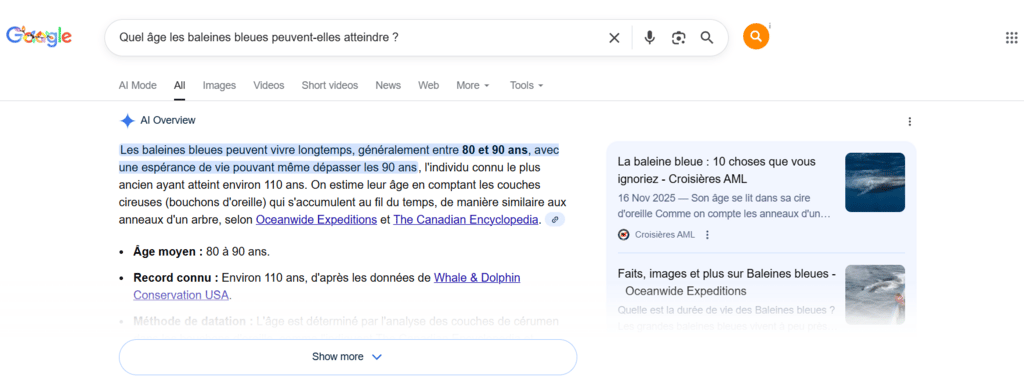This screenshot has width=1024, height=388.
Task: Click the source link chip icon after Canadian Encyclopedia
Action: click(x=554, y=220)
